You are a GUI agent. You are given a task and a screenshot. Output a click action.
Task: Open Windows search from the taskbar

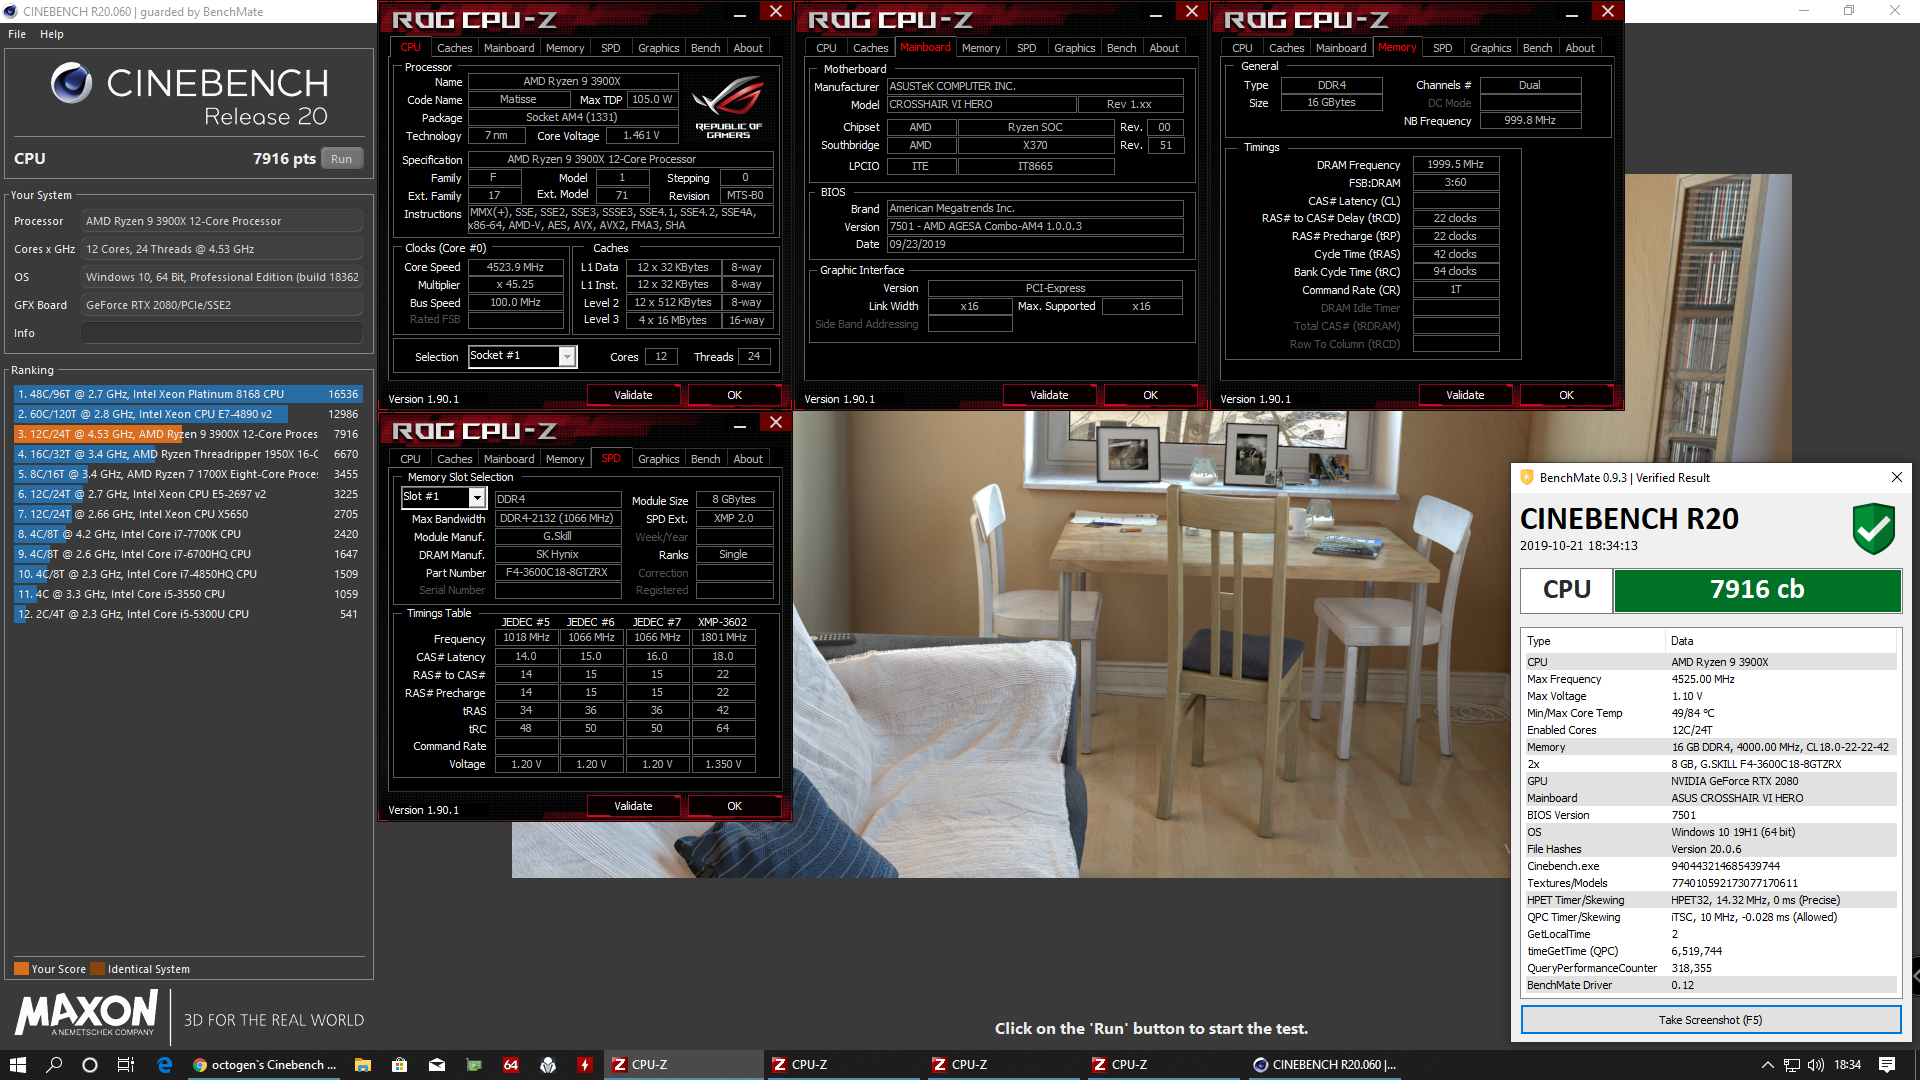coord(54,1065)
